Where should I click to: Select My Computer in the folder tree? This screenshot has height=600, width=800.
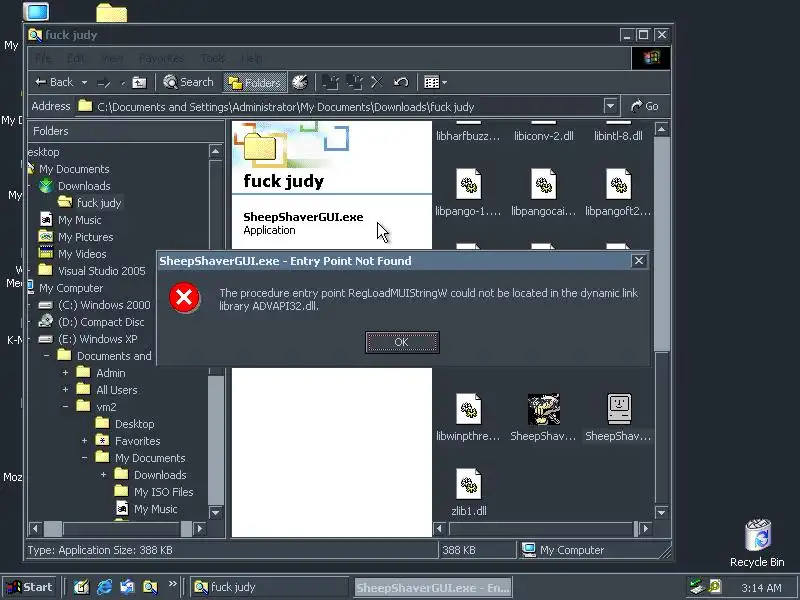[71, 288]
